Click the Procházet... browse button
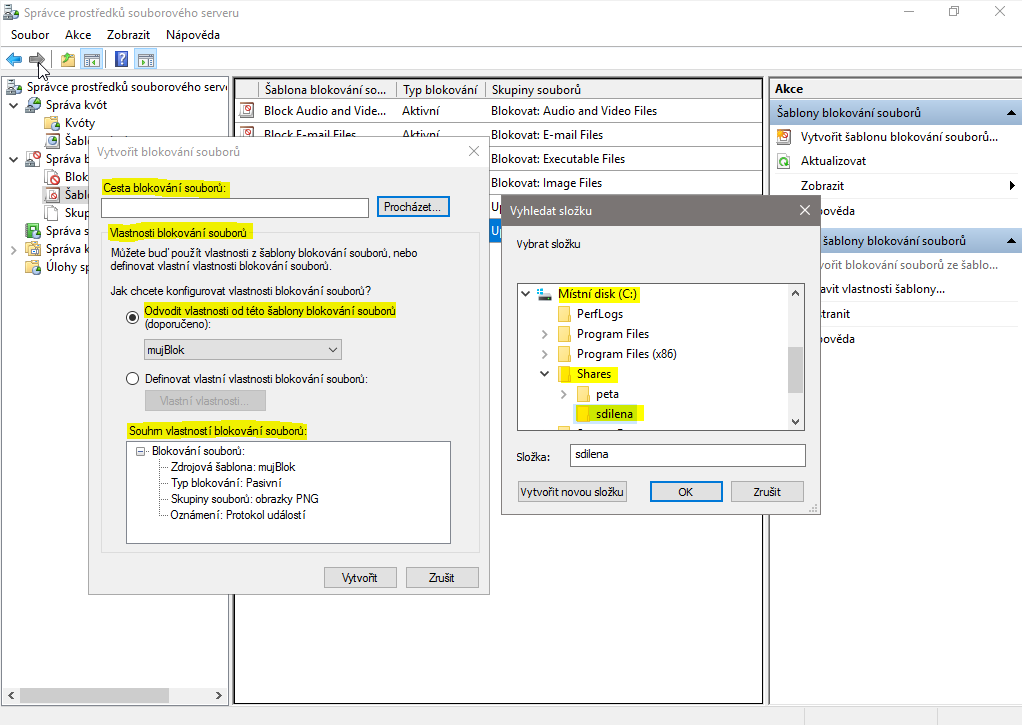The width and height of the screenshot is (1022, 725). (413, 207)
